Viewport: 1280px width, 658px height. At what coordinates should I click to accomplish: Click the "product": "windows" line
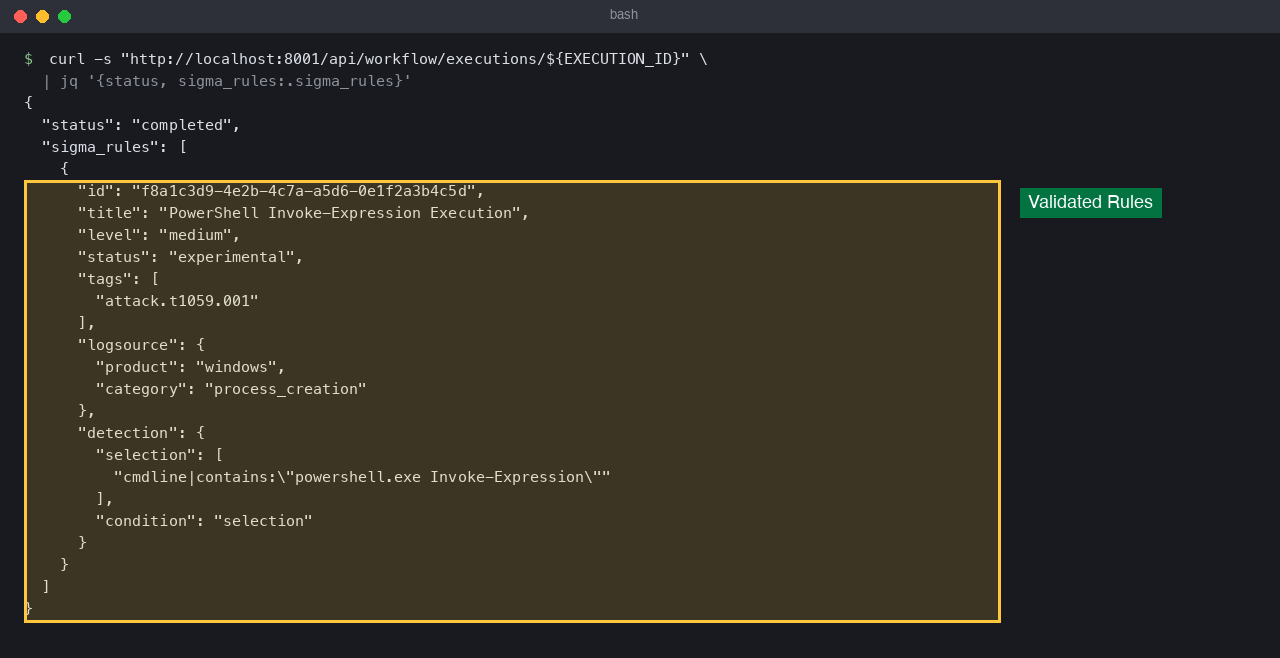coord(191,367)
